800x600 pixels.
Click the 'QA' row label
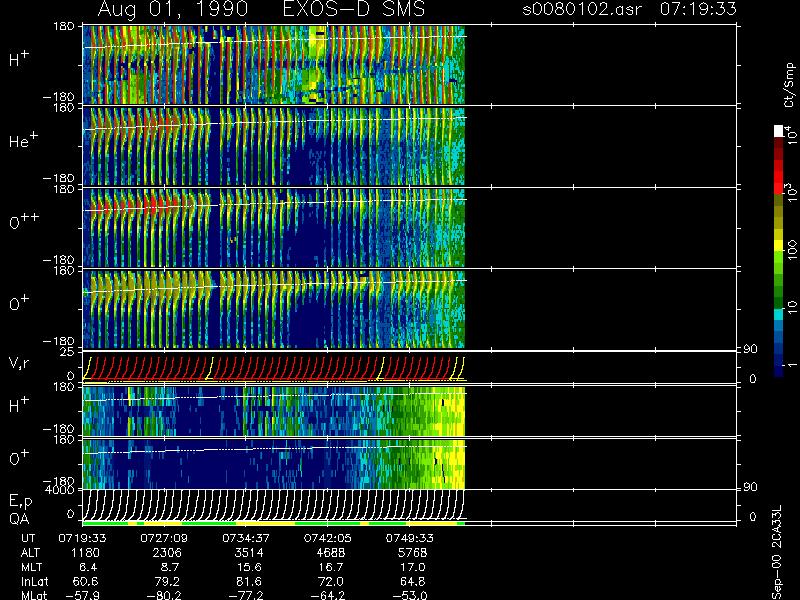[19, 519]
